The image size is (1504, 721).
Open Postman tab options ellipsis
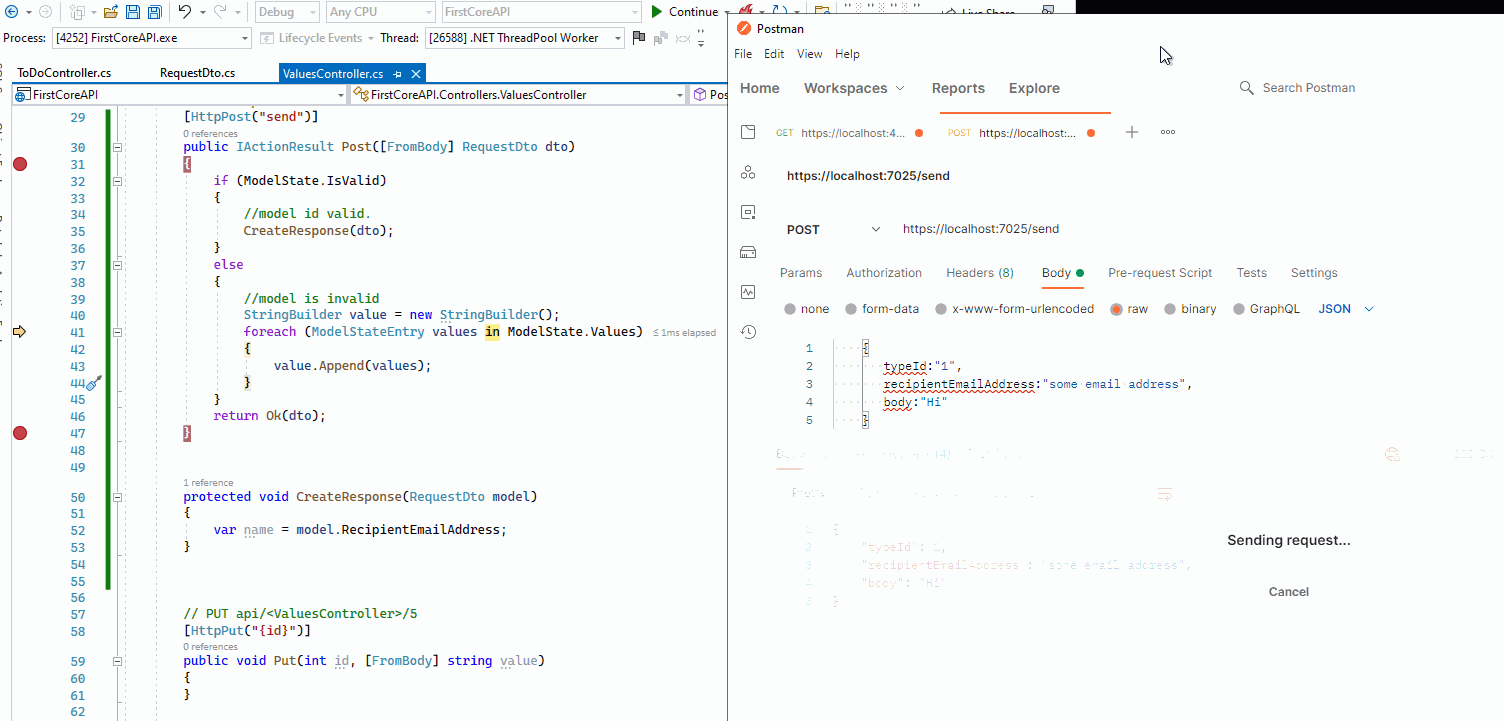[1168, 132]
